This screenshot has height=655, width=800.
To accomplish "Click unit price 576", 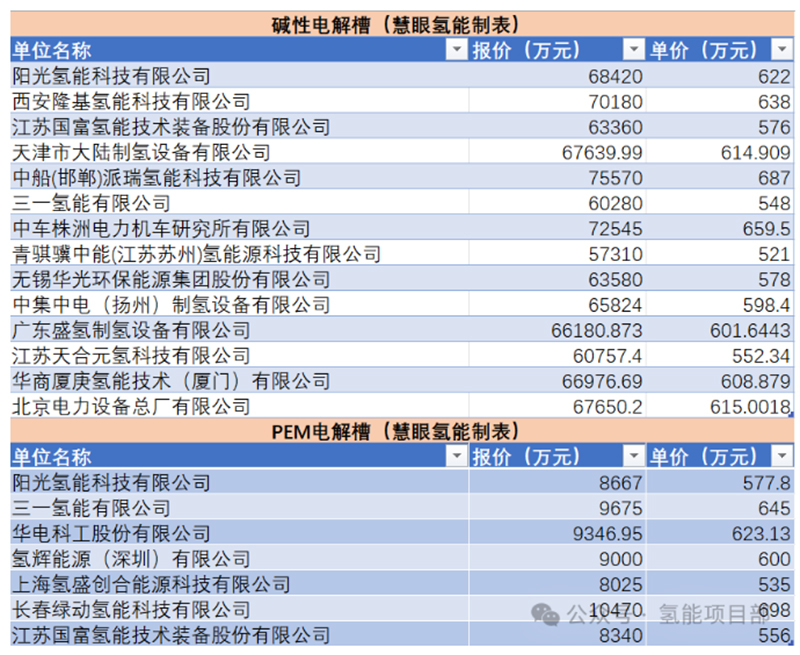I will tap(774, 128).
